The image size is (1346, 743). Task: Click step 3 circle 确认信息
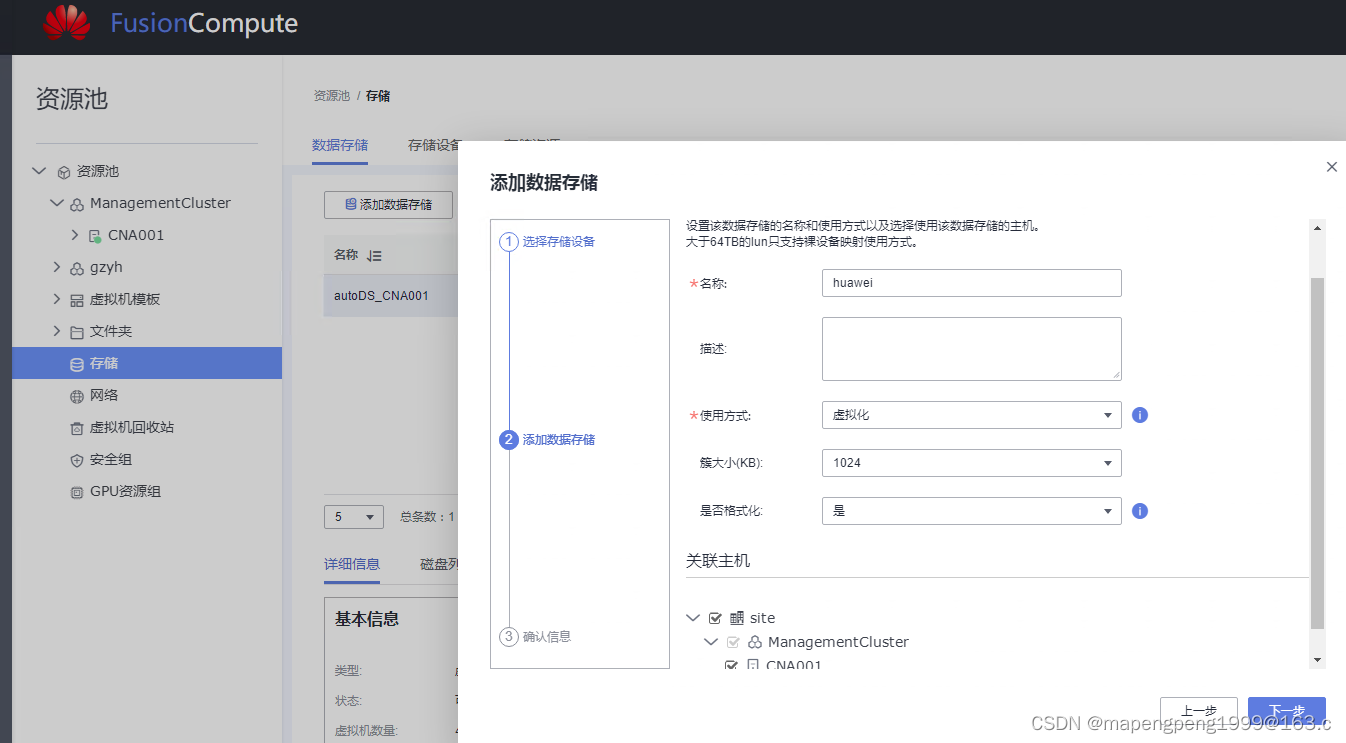(508, 637)
